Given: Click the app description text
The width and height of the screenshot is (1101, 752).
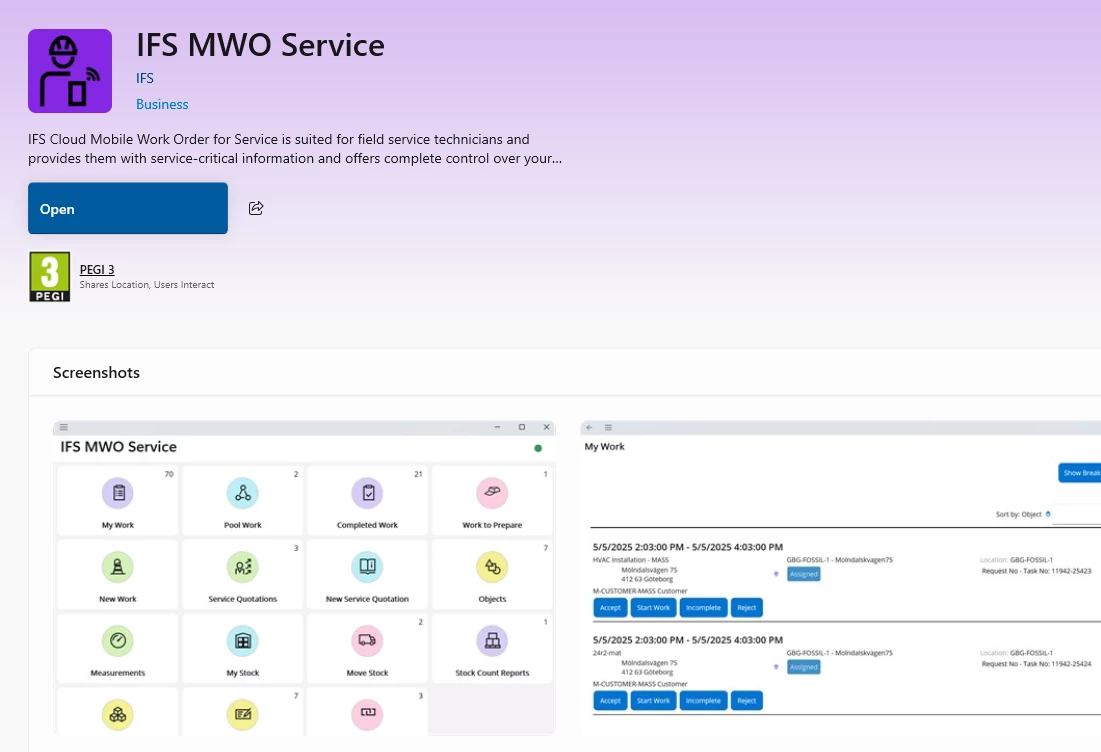Looking at the screenshot, I should click(295, 149).
